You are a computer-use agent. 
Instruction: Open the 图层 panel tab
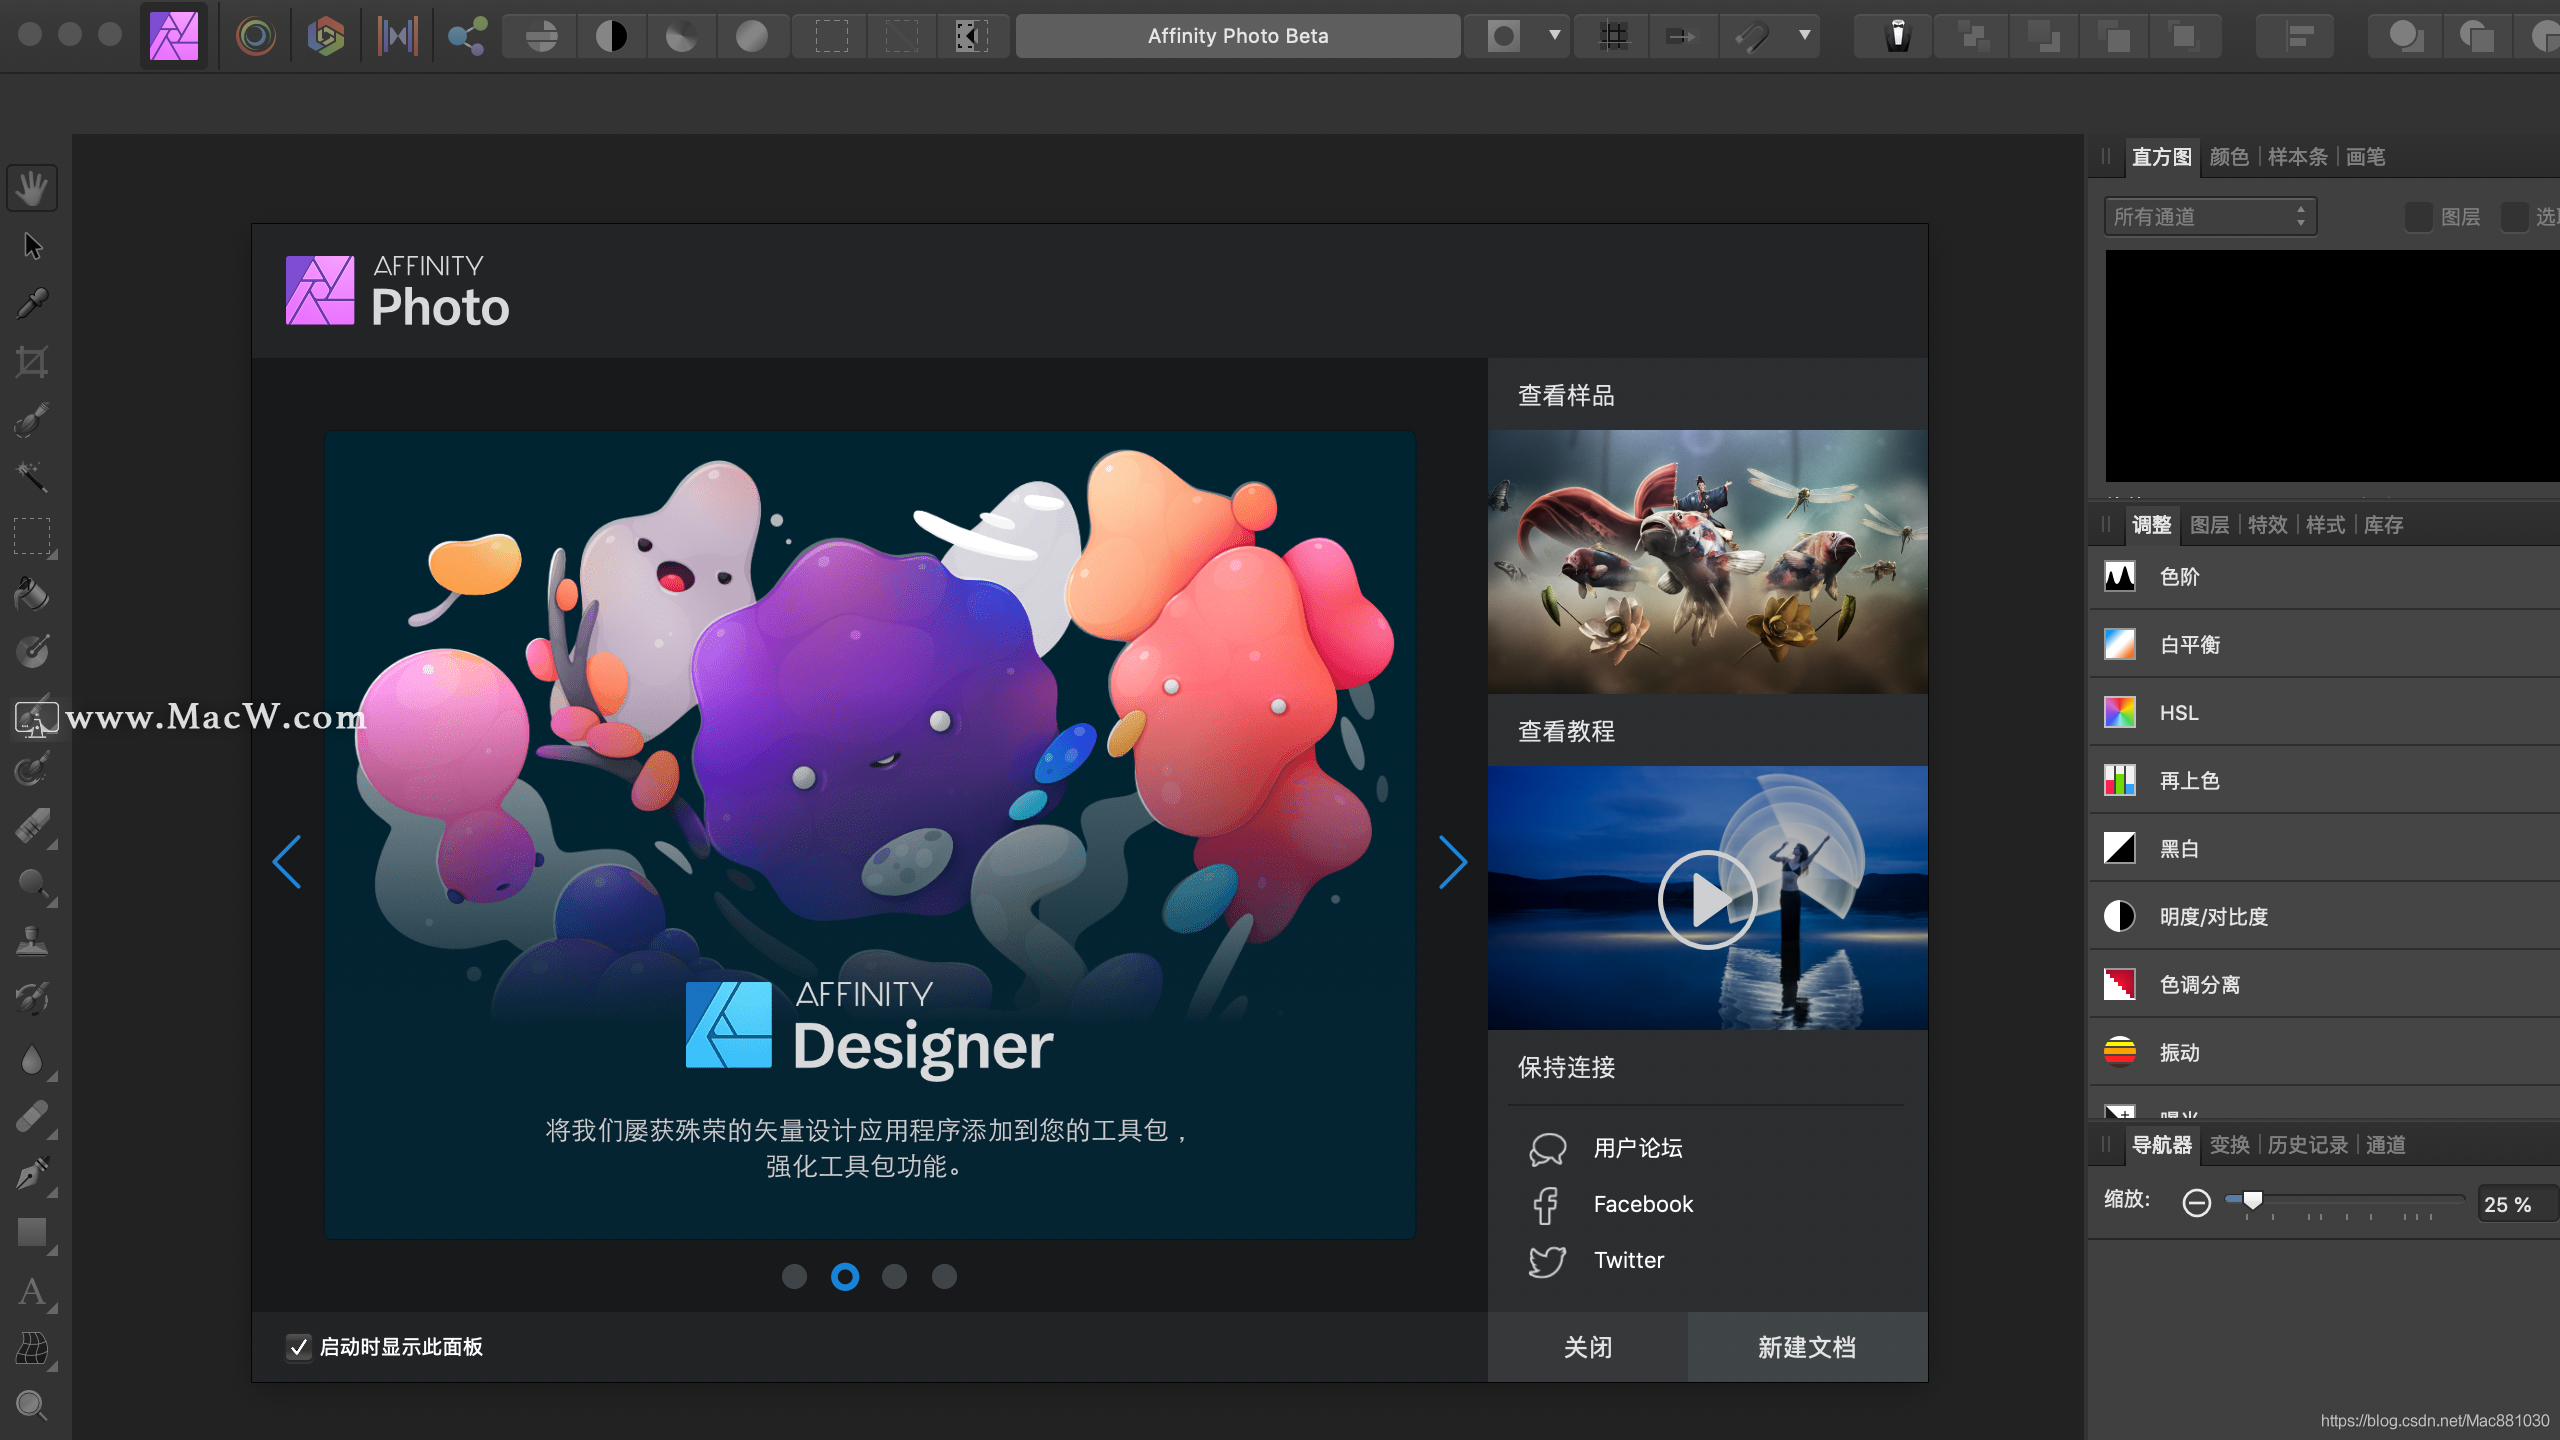2209,525
